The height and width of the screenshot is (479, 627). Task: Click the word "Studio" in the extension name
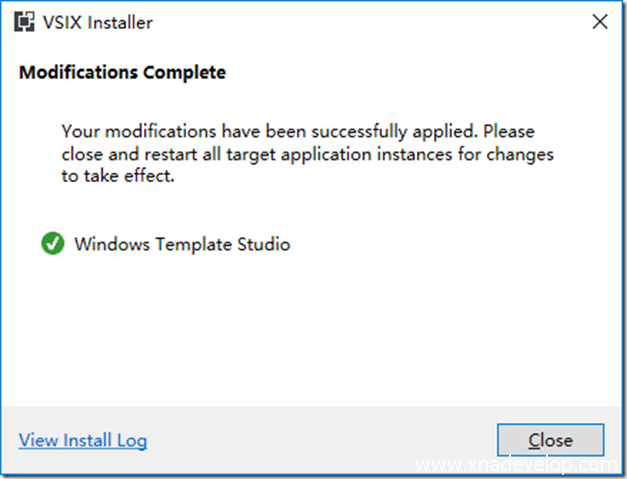pyautogui.click(x=262, y=243)
